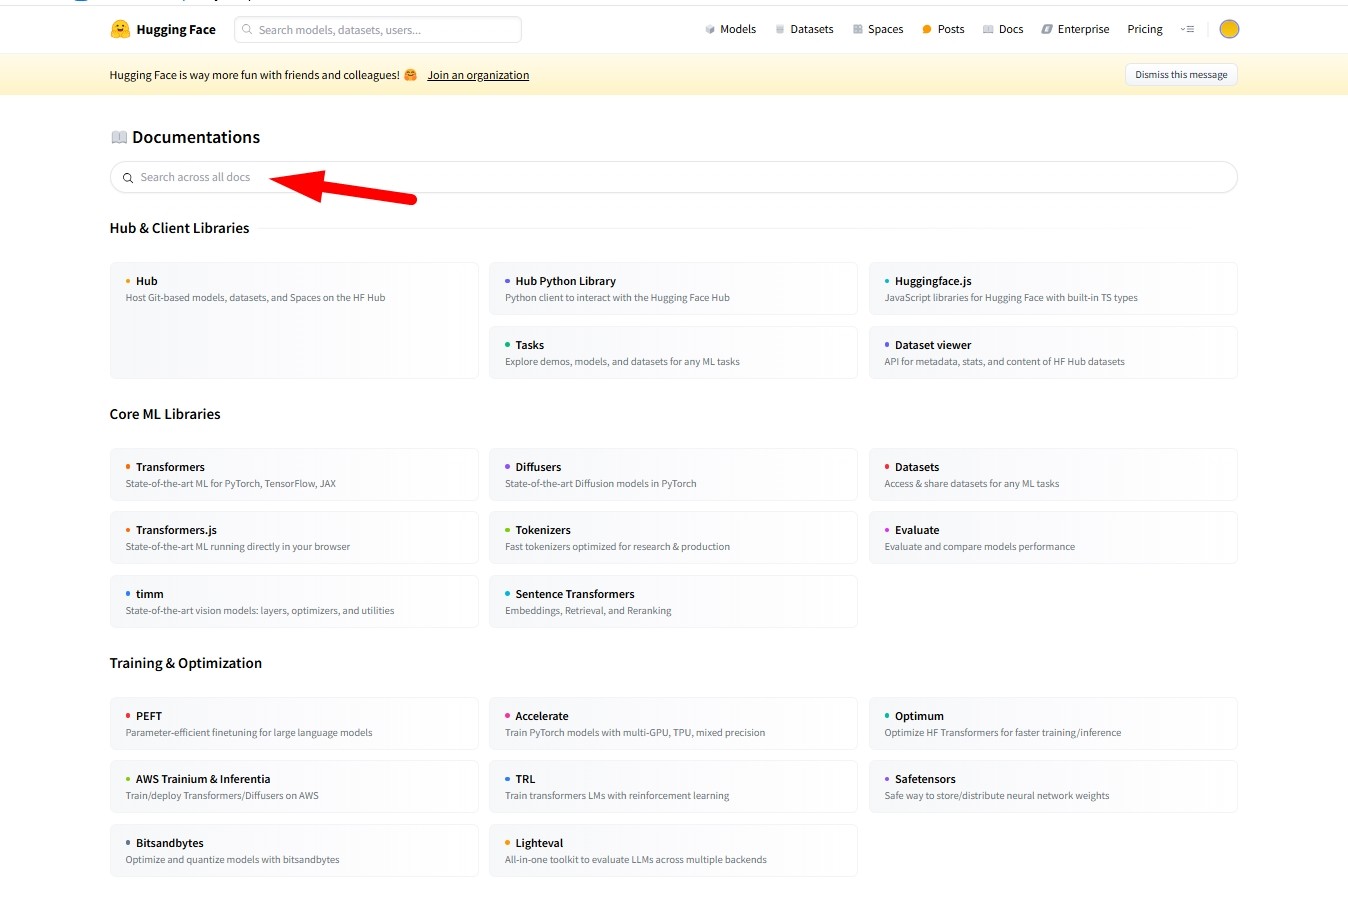
Task: Open Pricing page
Action: coord(1145,30)
